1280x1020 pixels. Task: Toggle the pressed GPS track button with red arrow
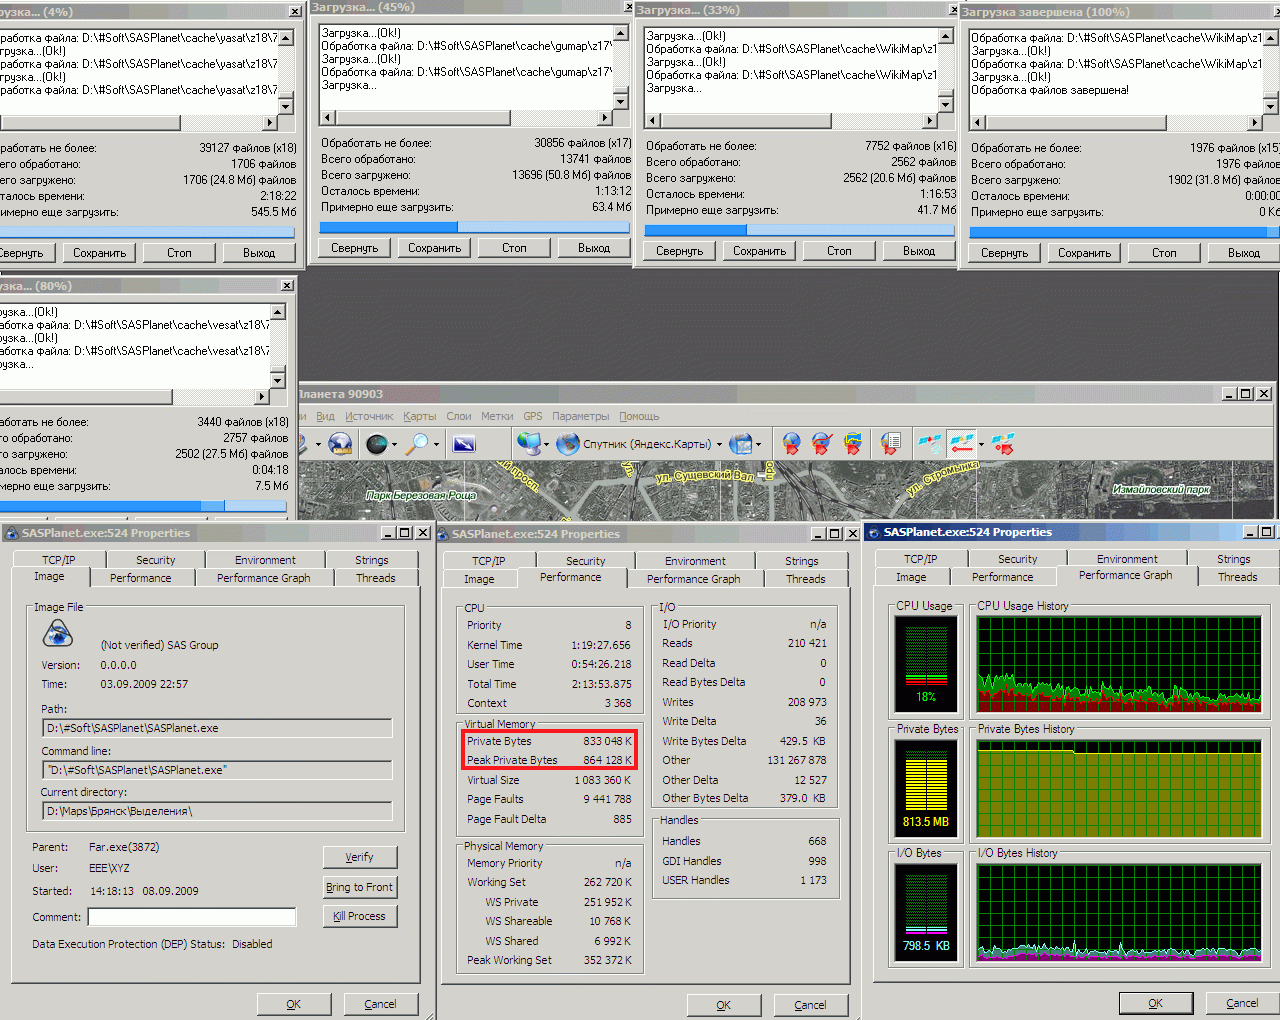(962, 444)
